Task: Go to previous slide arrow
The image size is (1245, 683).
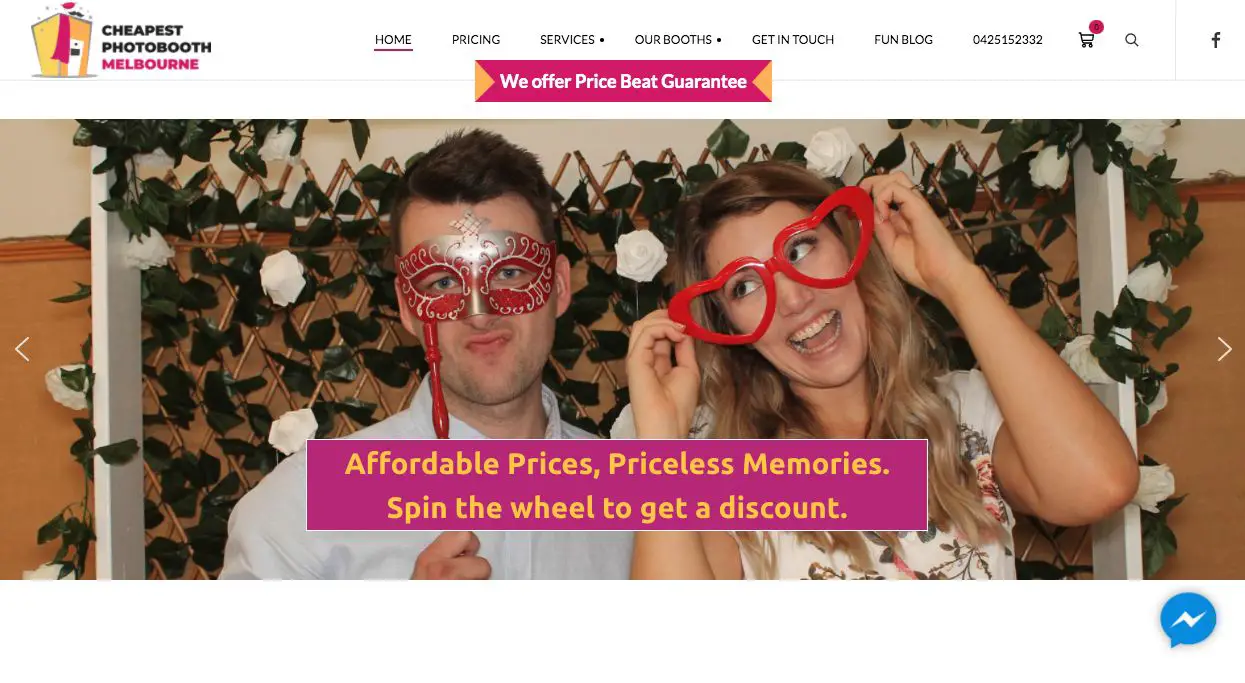Action: (x=22, y=349)
